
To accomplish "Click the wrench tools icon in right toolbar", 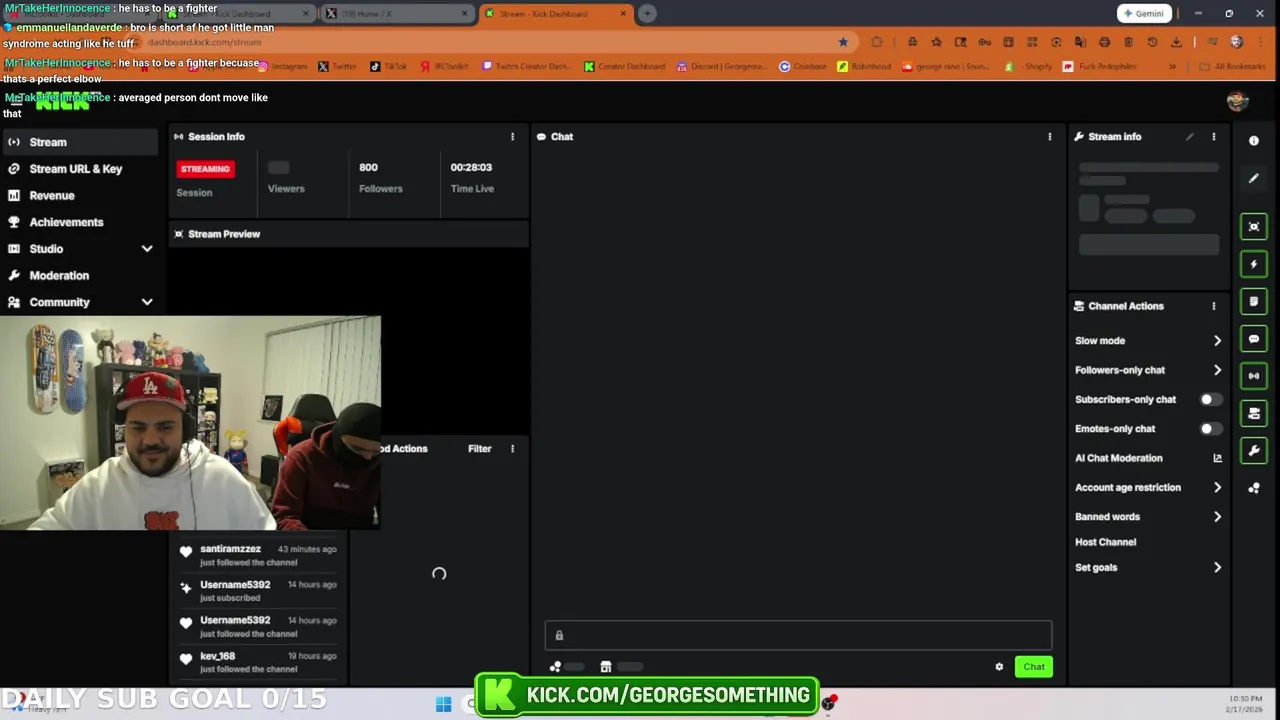I will (x=1254, y=451).
